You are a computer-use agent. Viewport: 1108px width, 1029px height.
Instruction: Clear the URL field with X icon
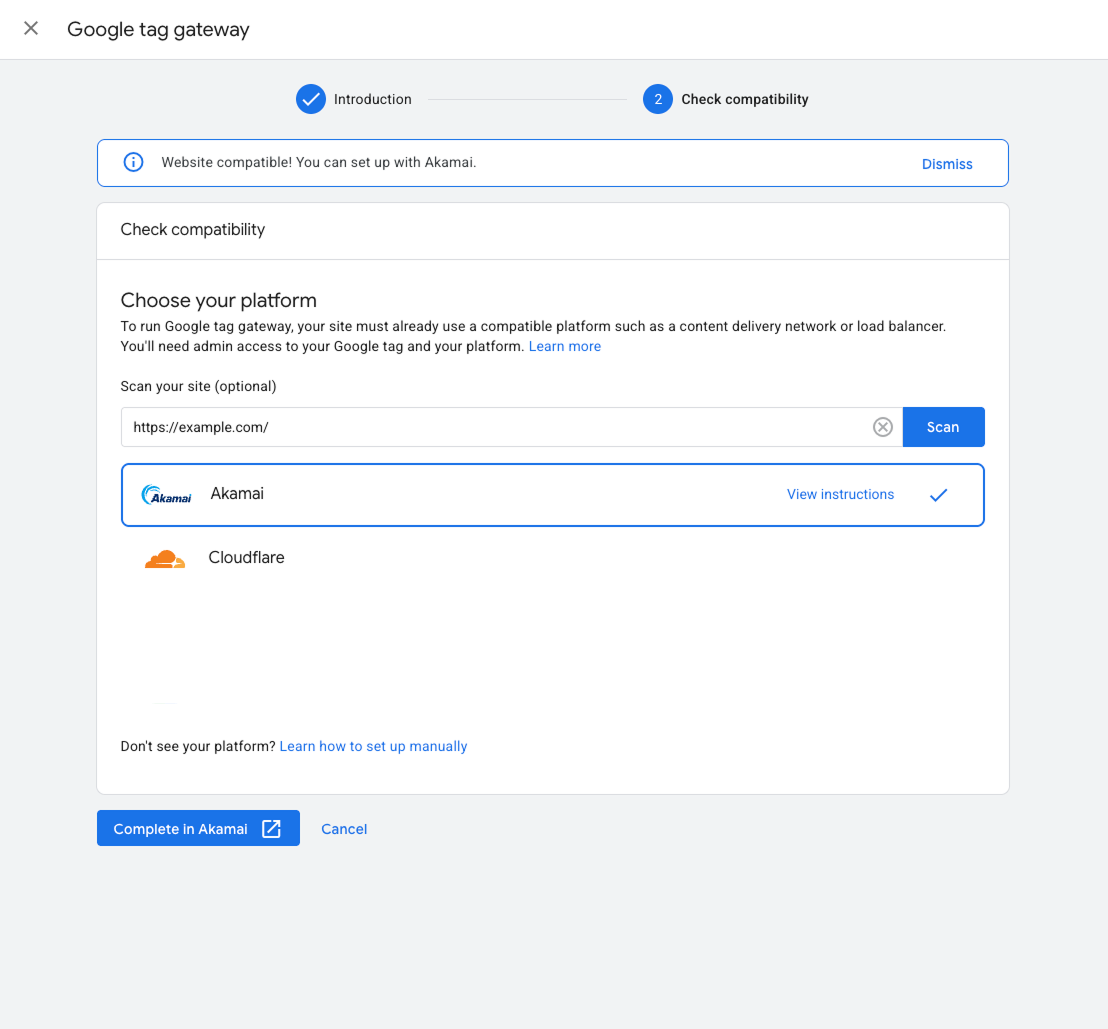click(883, 427)
